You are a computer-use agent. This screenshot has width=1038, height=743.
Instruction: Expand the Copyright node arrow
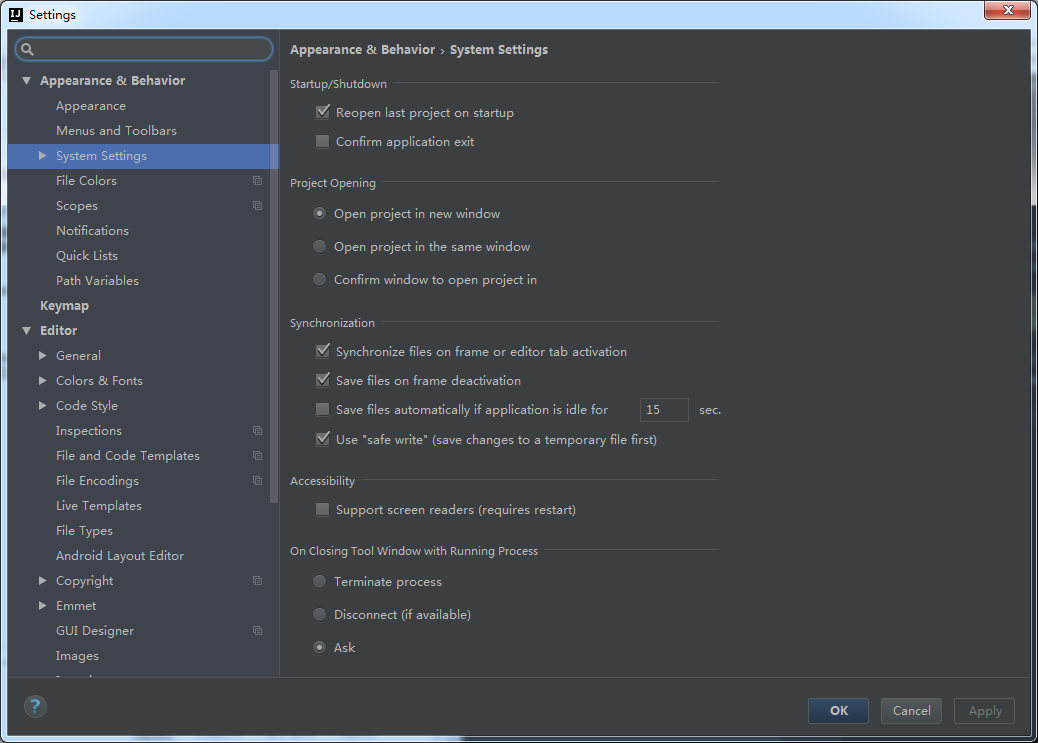pos(42,581)
